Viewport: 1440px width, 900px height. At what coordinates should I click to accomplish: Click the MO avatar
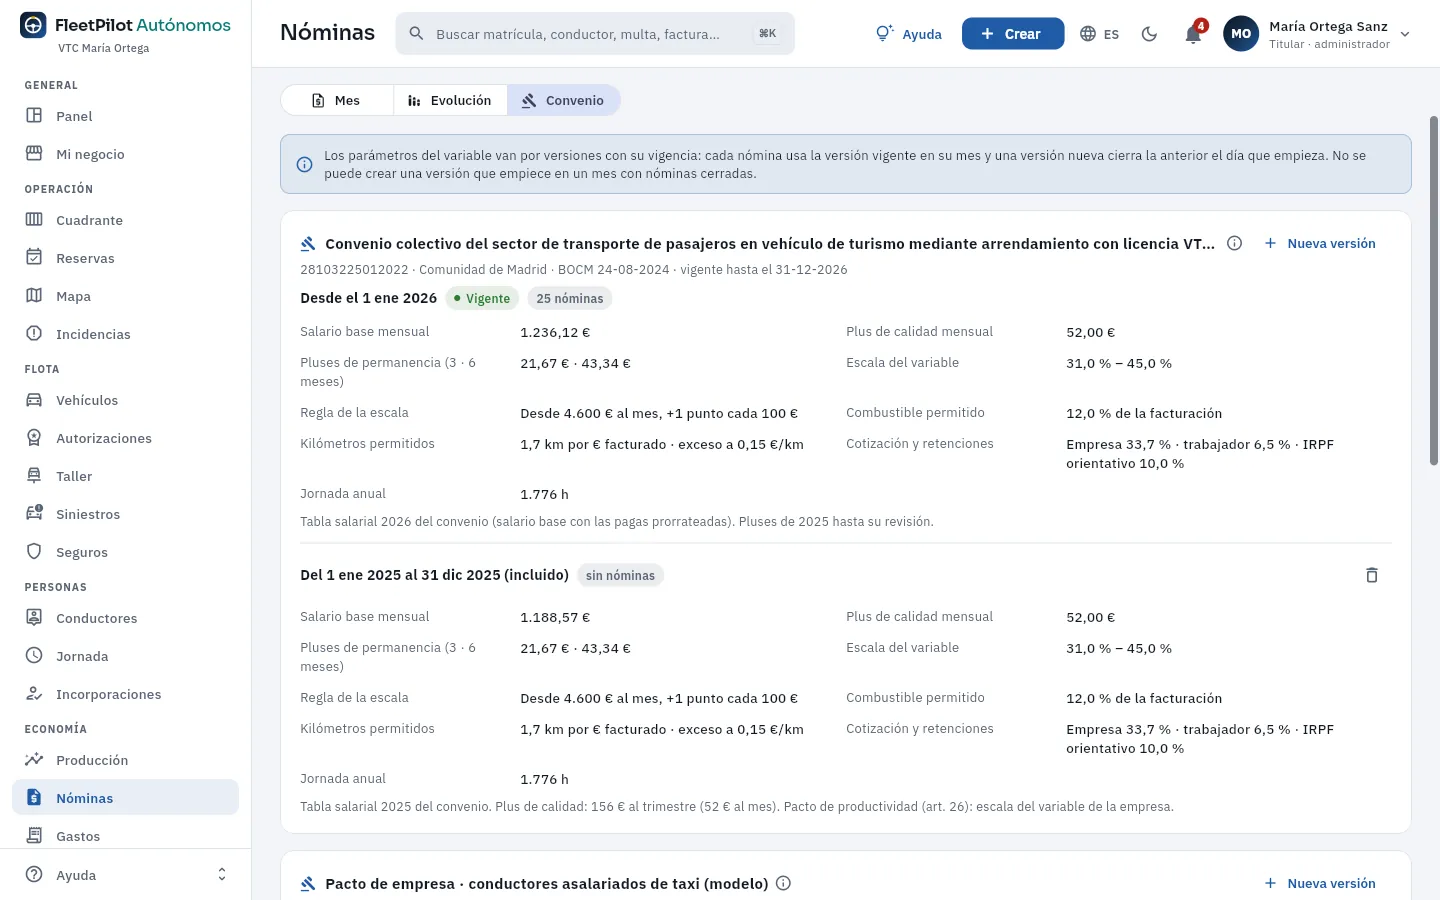(1241, 34)
